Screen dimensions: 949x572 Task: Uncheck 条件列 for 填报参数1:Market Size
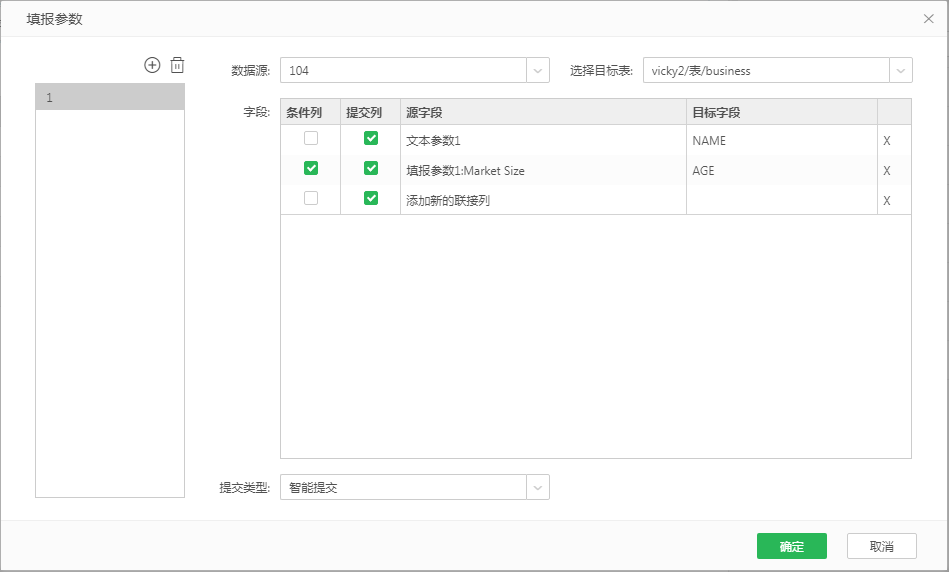(x=311, y=169)
